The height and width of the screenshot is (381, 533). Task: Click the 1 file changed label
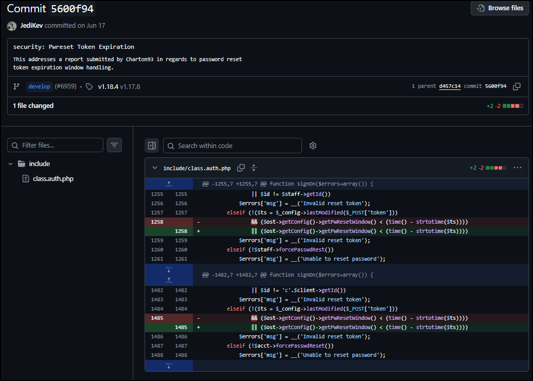[33, 106]
